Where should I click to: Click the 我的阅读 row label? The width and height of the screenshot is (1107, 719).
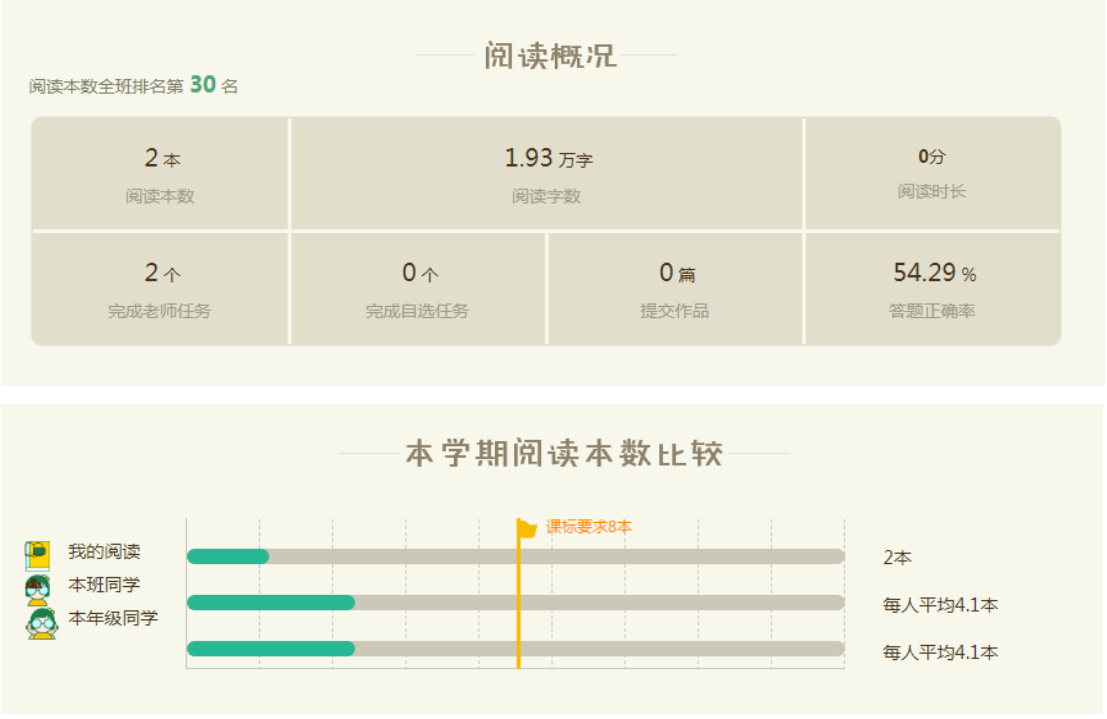[x=104, y=552]
